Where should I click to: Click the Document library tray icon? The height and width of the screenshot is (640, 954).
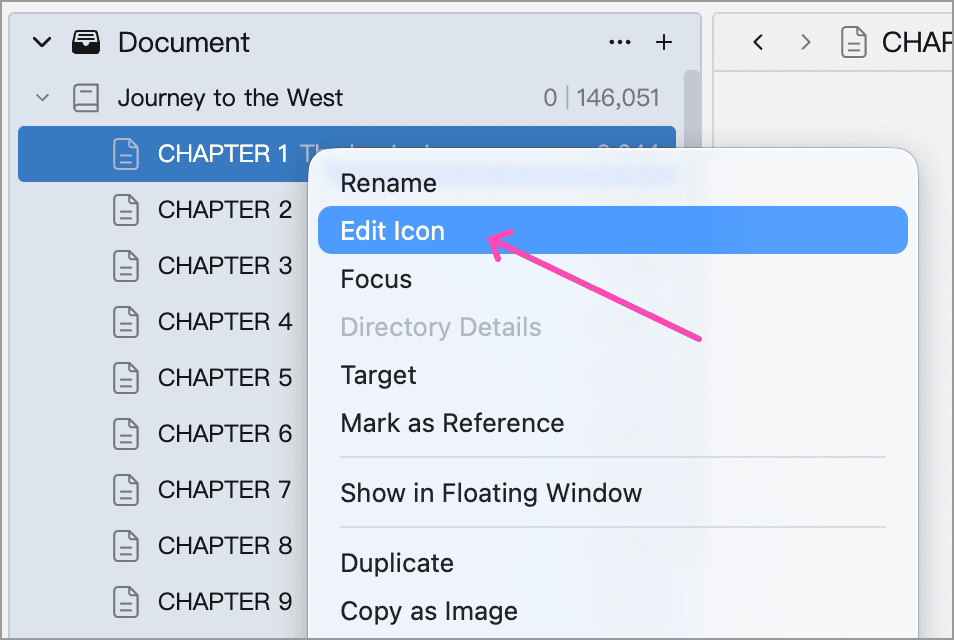[x=86, y=42]
